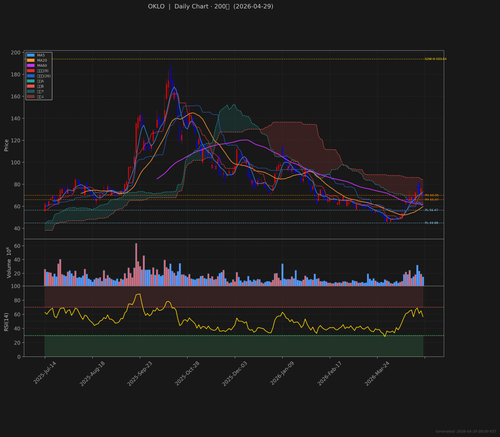Click the 20 tick on RSI axis
Image resolution: width=500 pixels, height=437 pixels.
coord(17,343)
